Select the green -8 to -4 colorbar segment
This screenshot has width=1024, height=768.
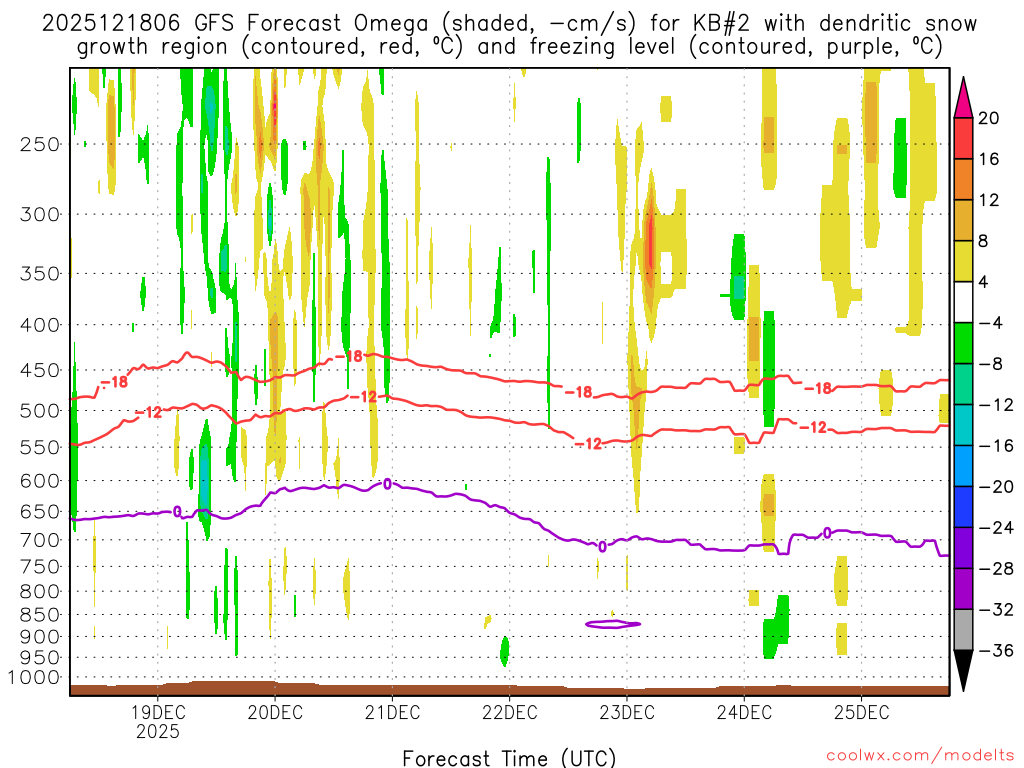(x=963, y=343)
